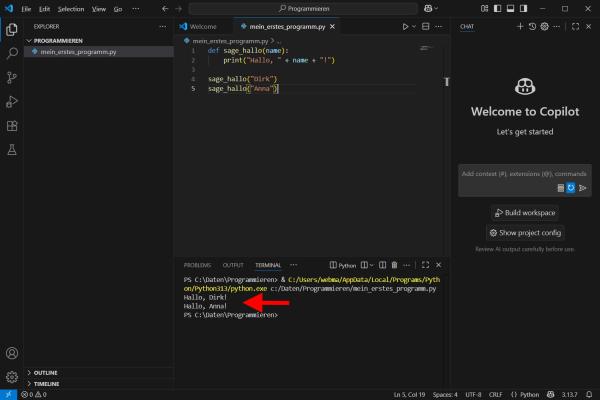Select Python interpreter 3.13.7 in status bar
Viewport: 600px width, 400px height.
569,395
